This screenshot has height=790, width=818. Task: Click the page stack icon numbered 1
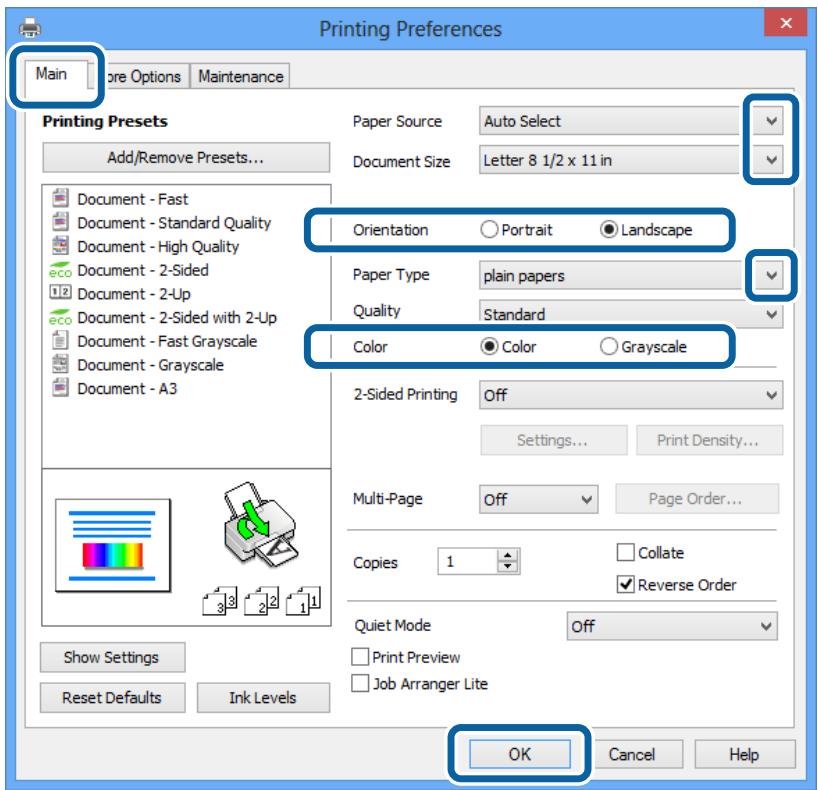(304, 600)
